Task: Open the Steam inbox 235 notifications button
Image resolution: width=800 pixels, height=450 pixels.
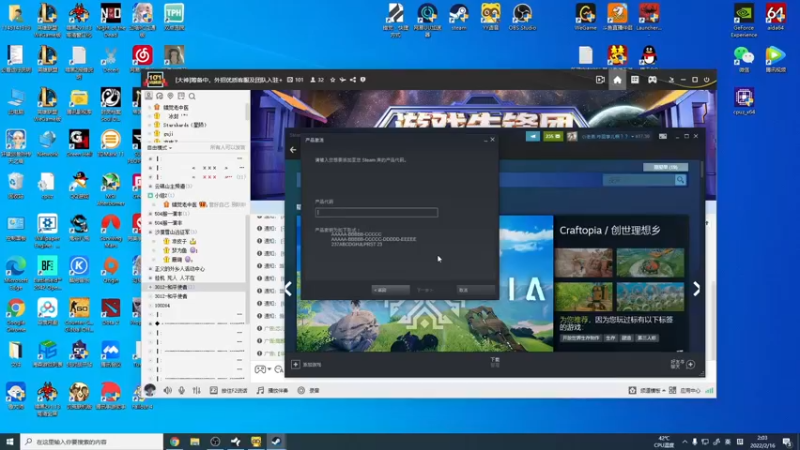Action: coord(553,136)
